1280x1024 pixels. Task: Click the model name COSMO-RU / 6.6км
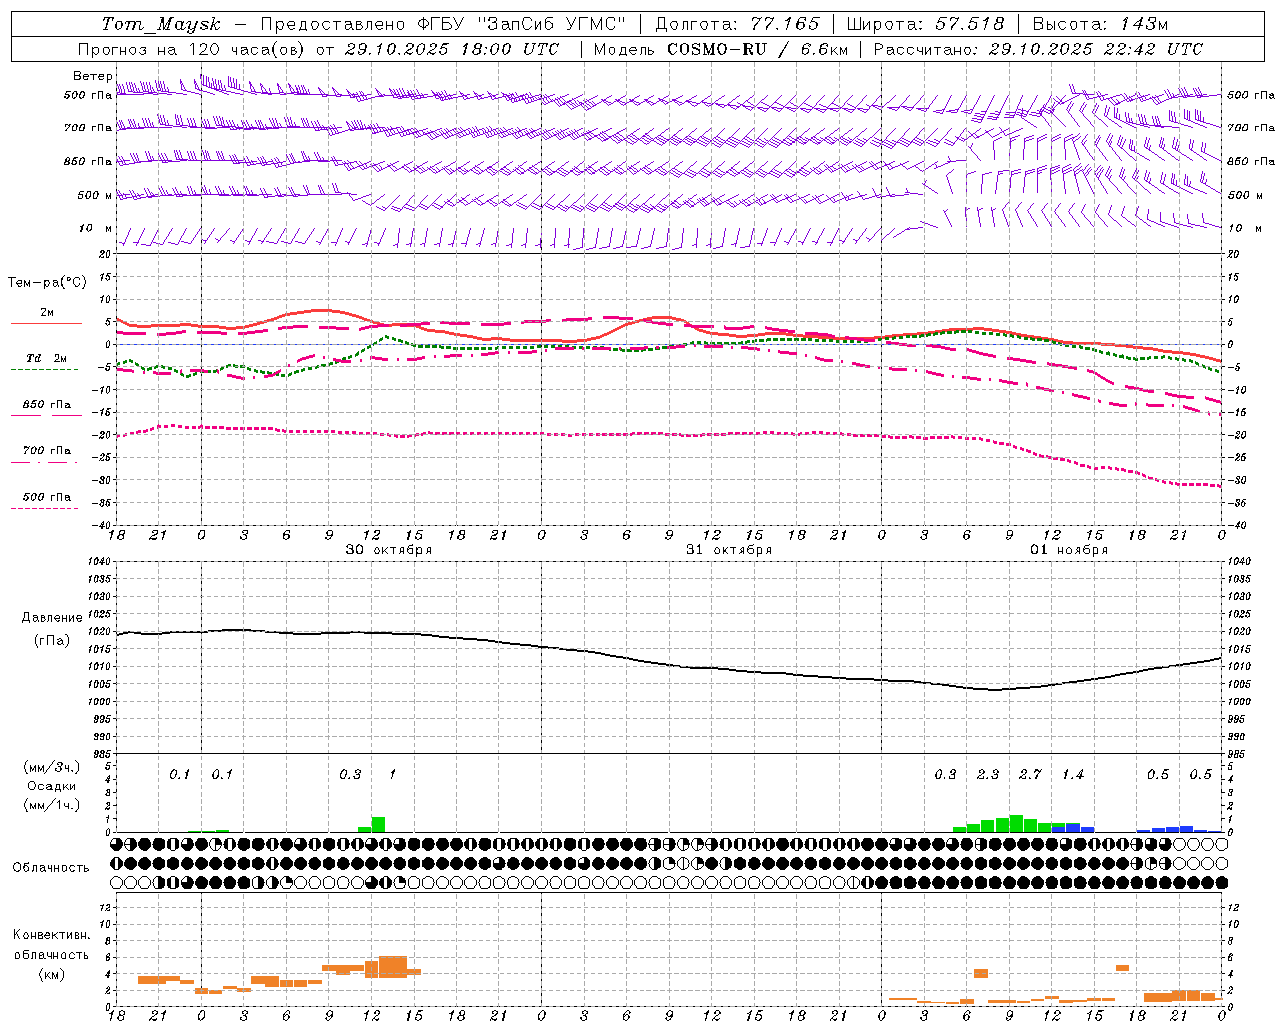coord(758,49)
